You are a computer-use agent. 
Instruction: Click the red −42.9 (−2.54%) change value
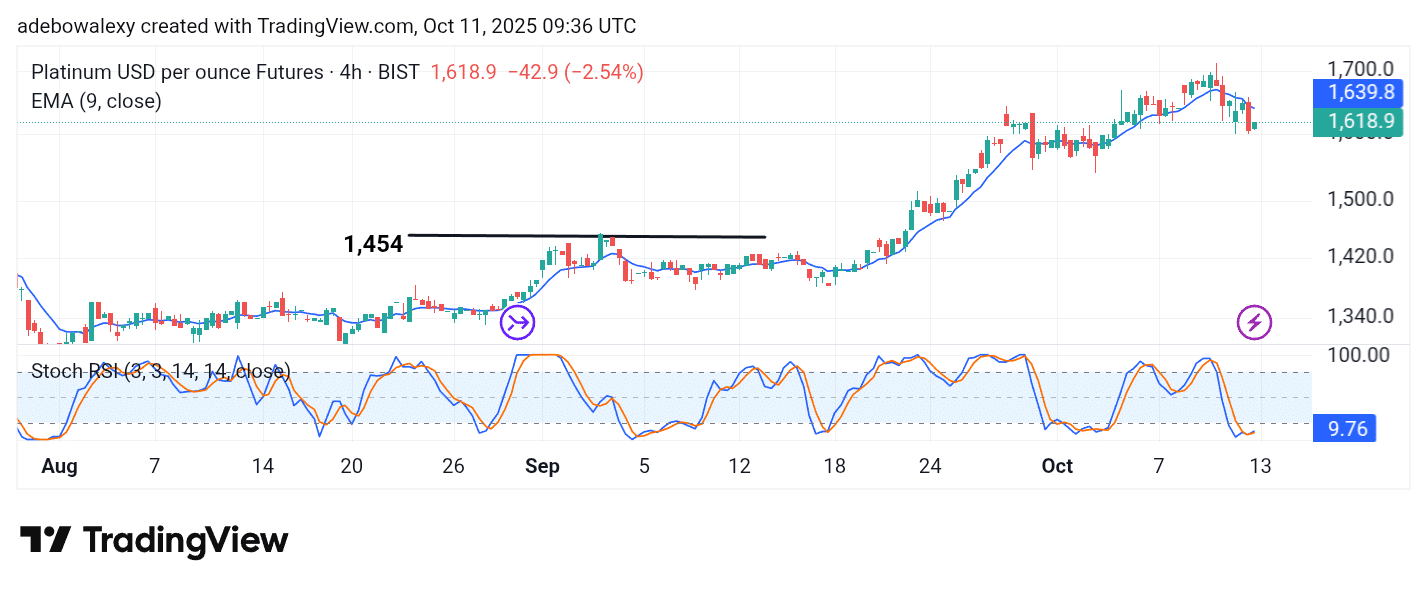pyautogui.click(x=574, y=72)
